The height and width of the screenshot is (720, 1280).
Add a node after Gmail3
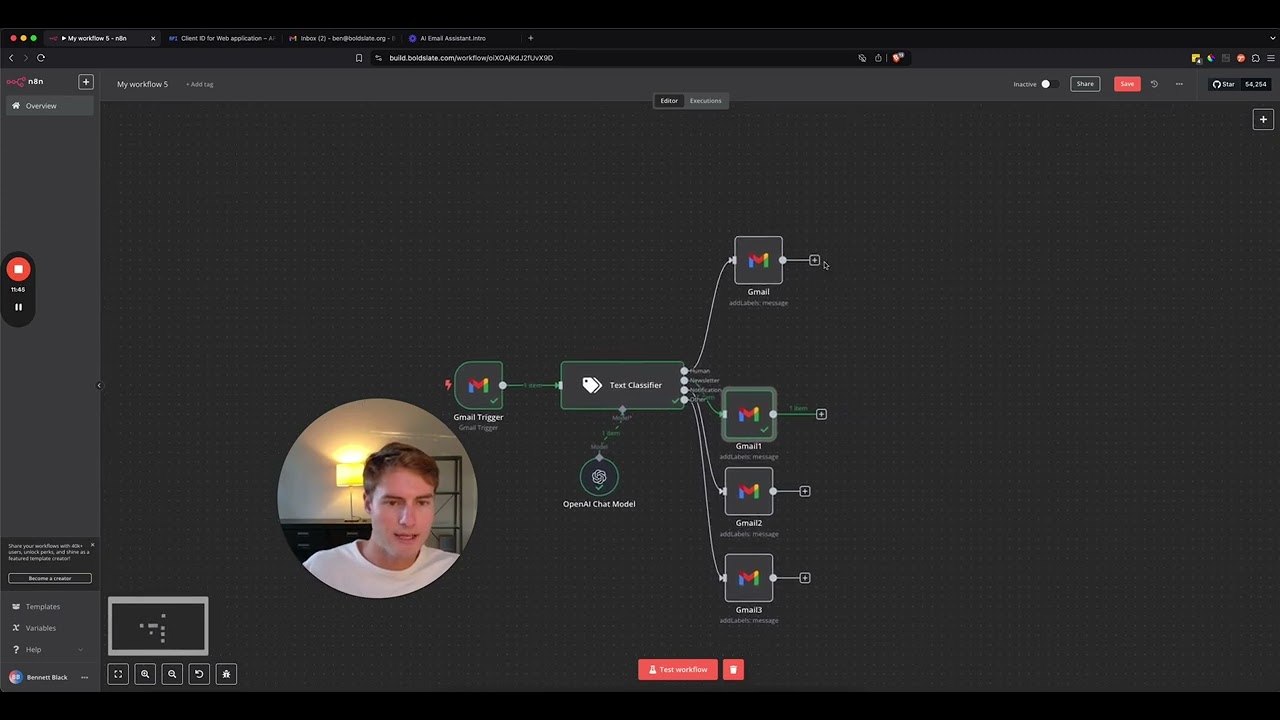click(805, 578)
